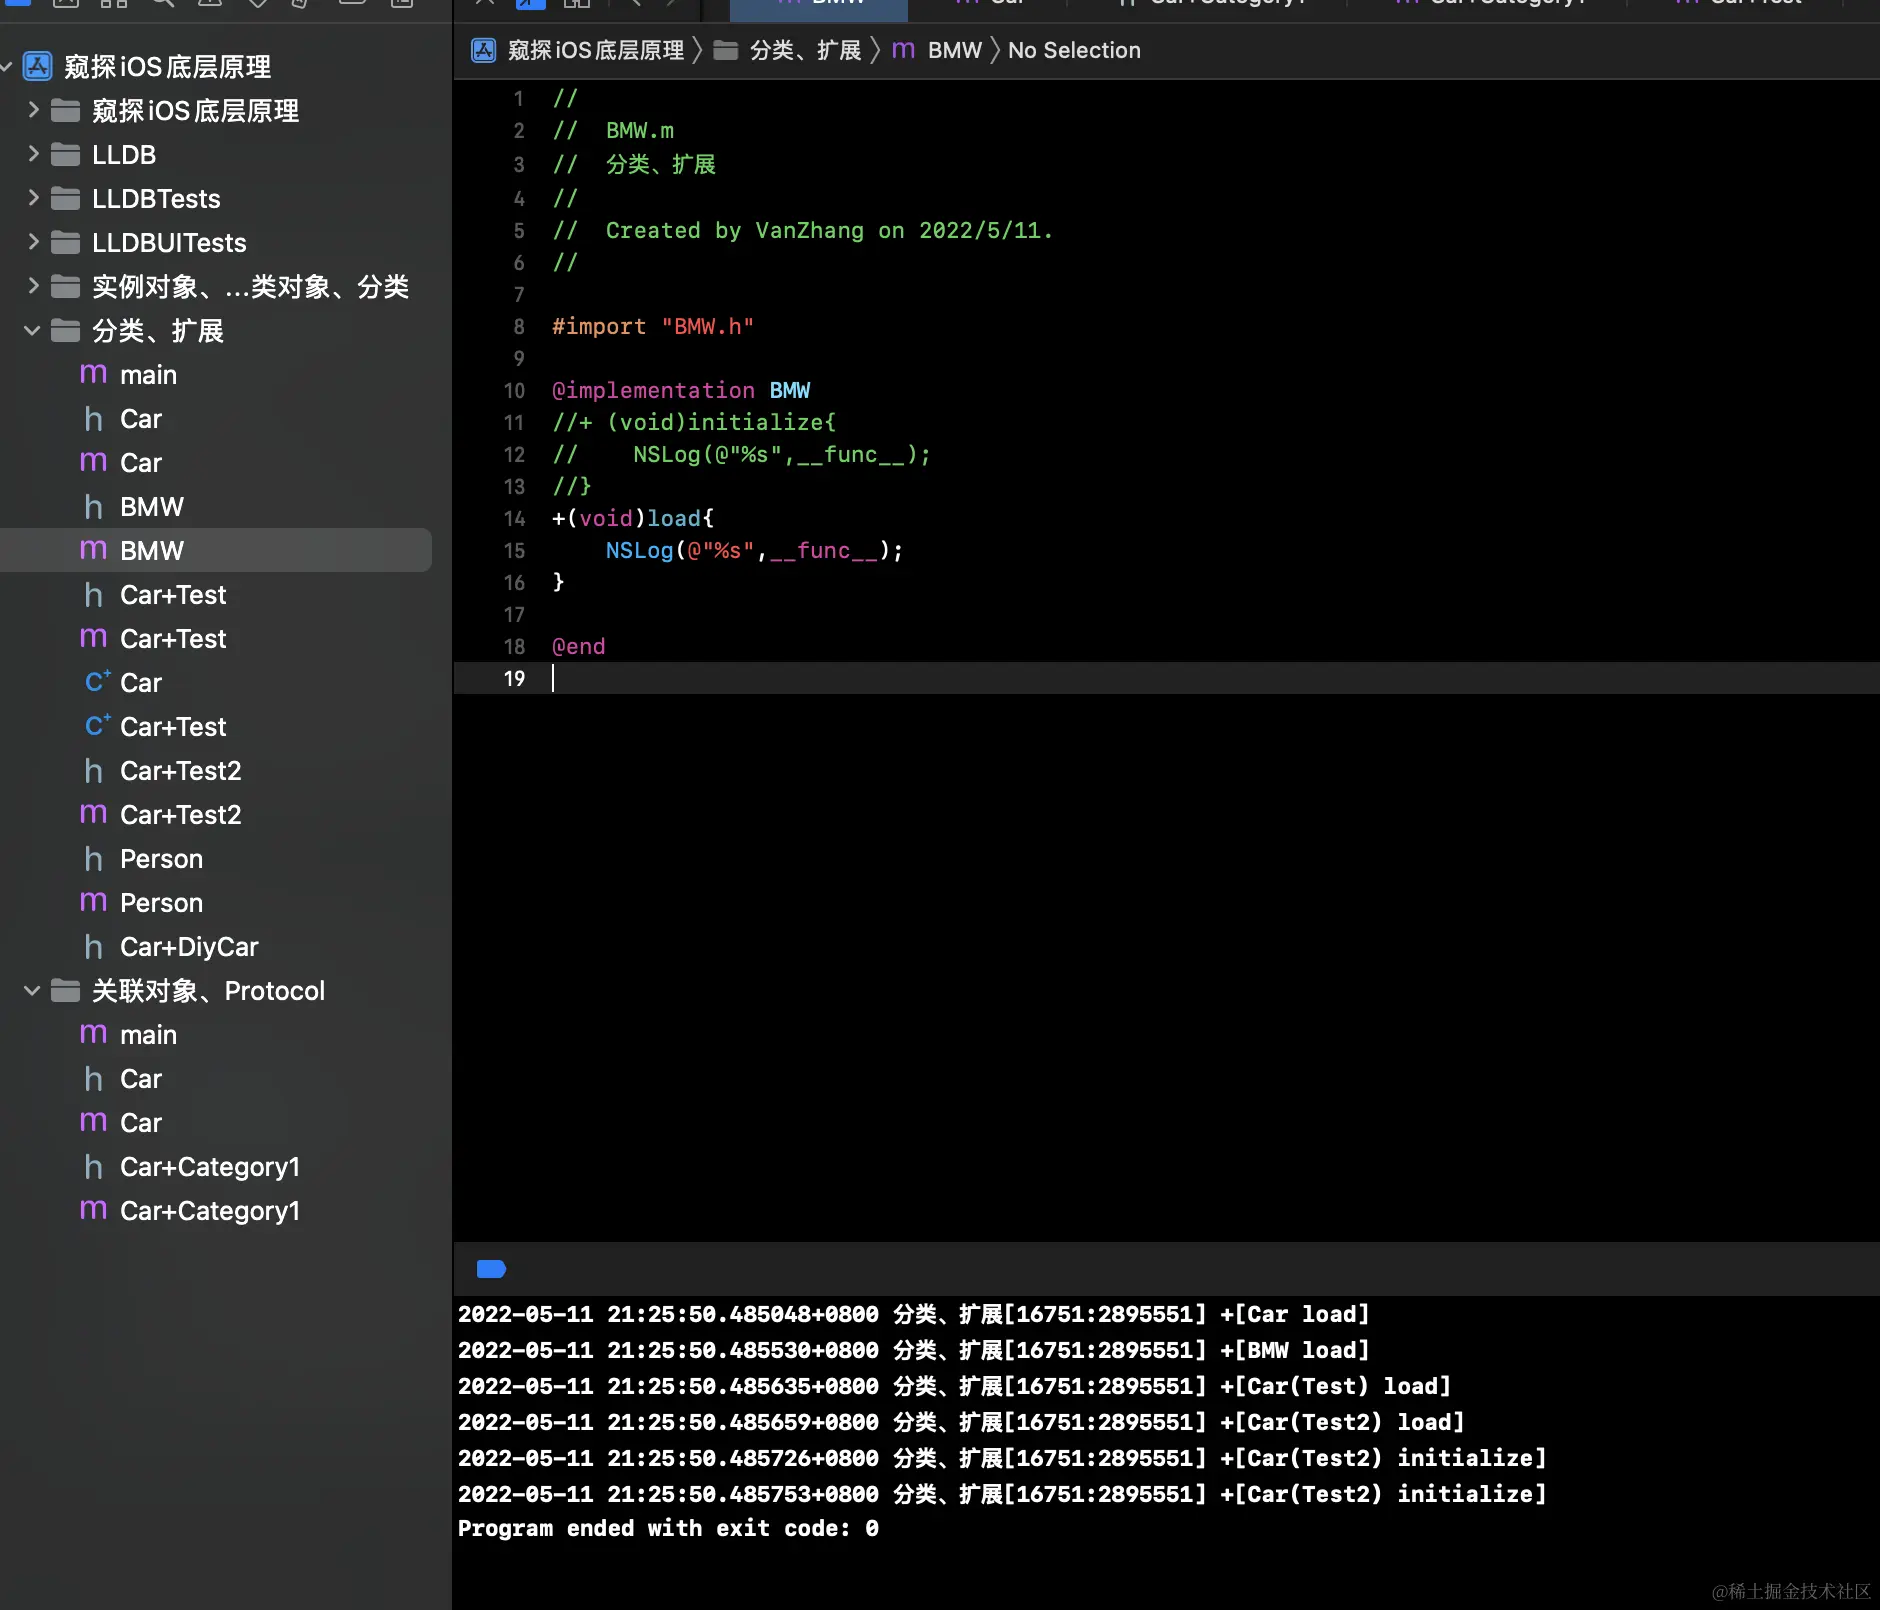Click the Created by VanZhang comment line
Screen dimensions: 1880x1610
[803, 230]
